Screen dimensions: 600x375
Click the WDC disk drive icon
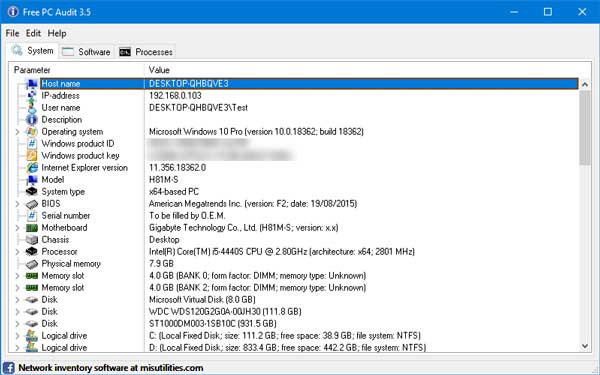coord(32,311)
